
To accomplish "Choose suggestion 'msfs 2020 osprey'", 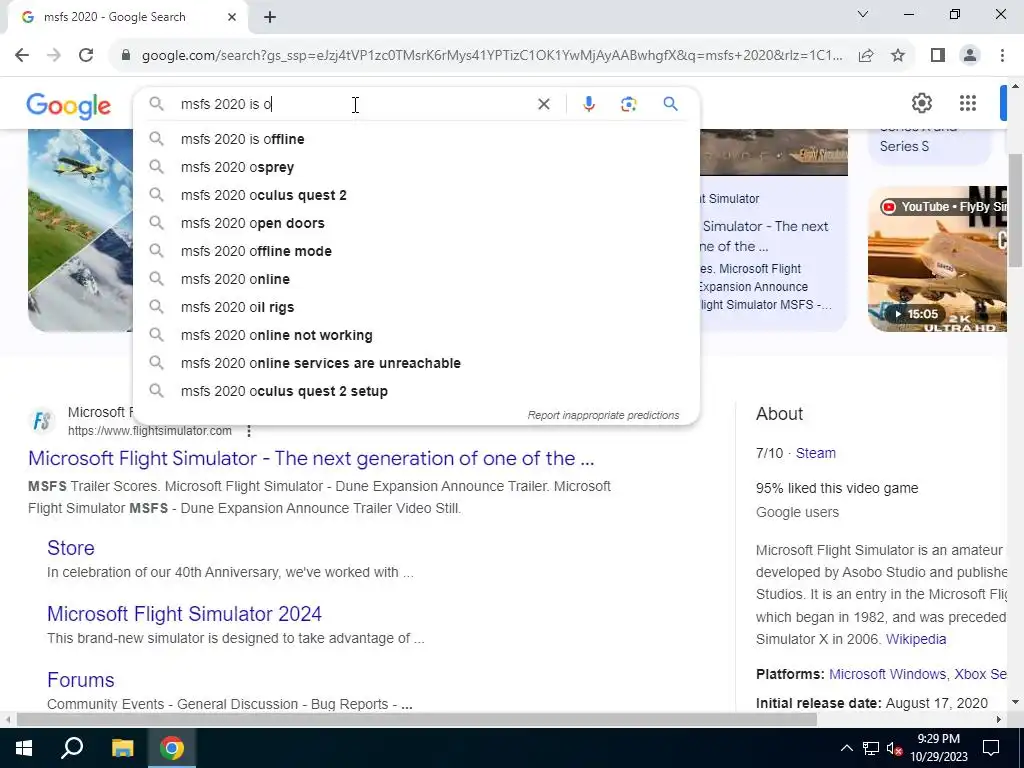I will [416, 167].
